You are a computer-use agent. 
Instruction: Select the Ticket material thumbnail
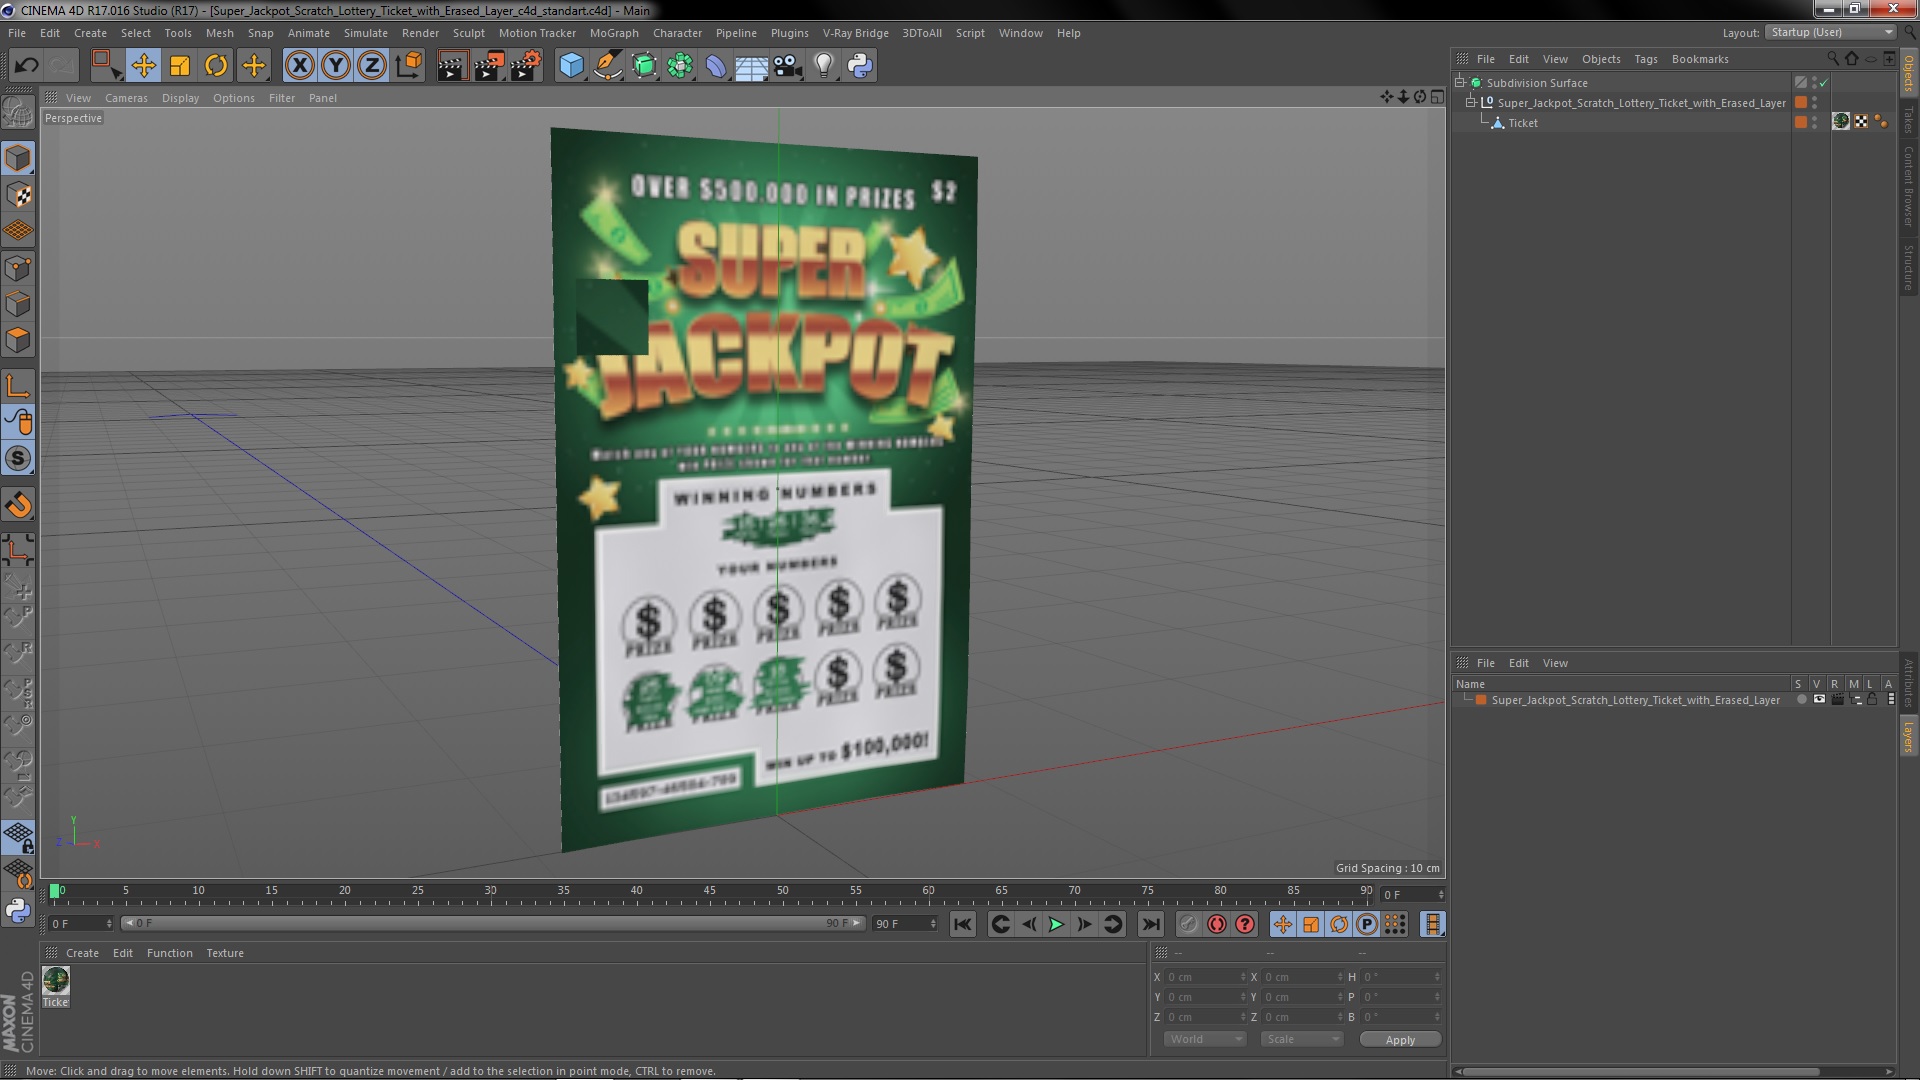(56, 980)
